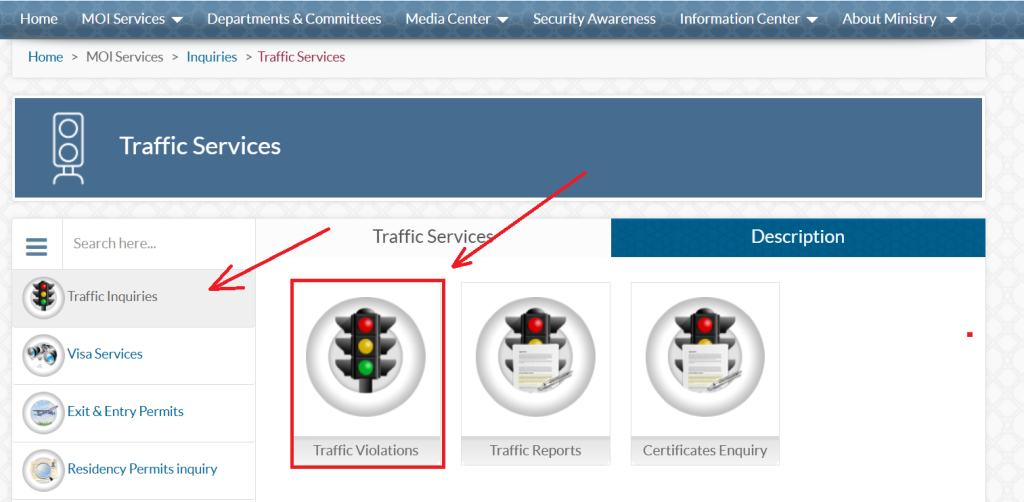This screenshot has height=502, width=1024.
Task: Click the Residency Permits inquiry magnifier icon
Action: point(44,470)
